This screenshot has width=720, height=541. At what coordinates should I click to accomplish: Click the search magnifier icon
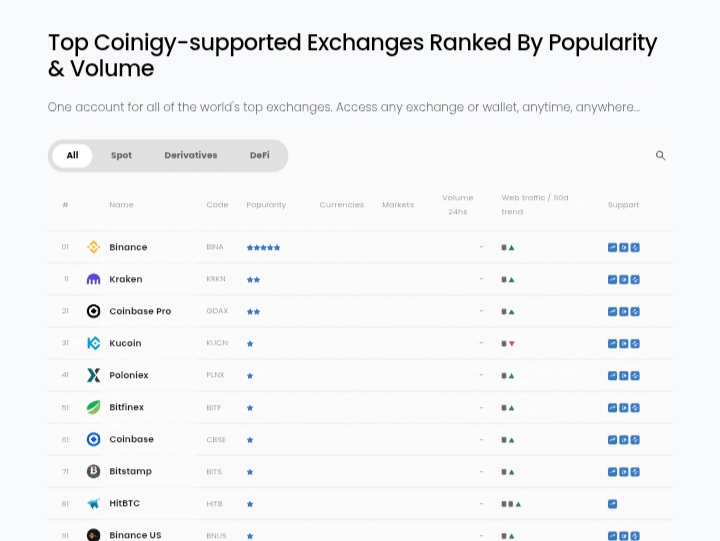pyautogui.click(x=660, y=156)
